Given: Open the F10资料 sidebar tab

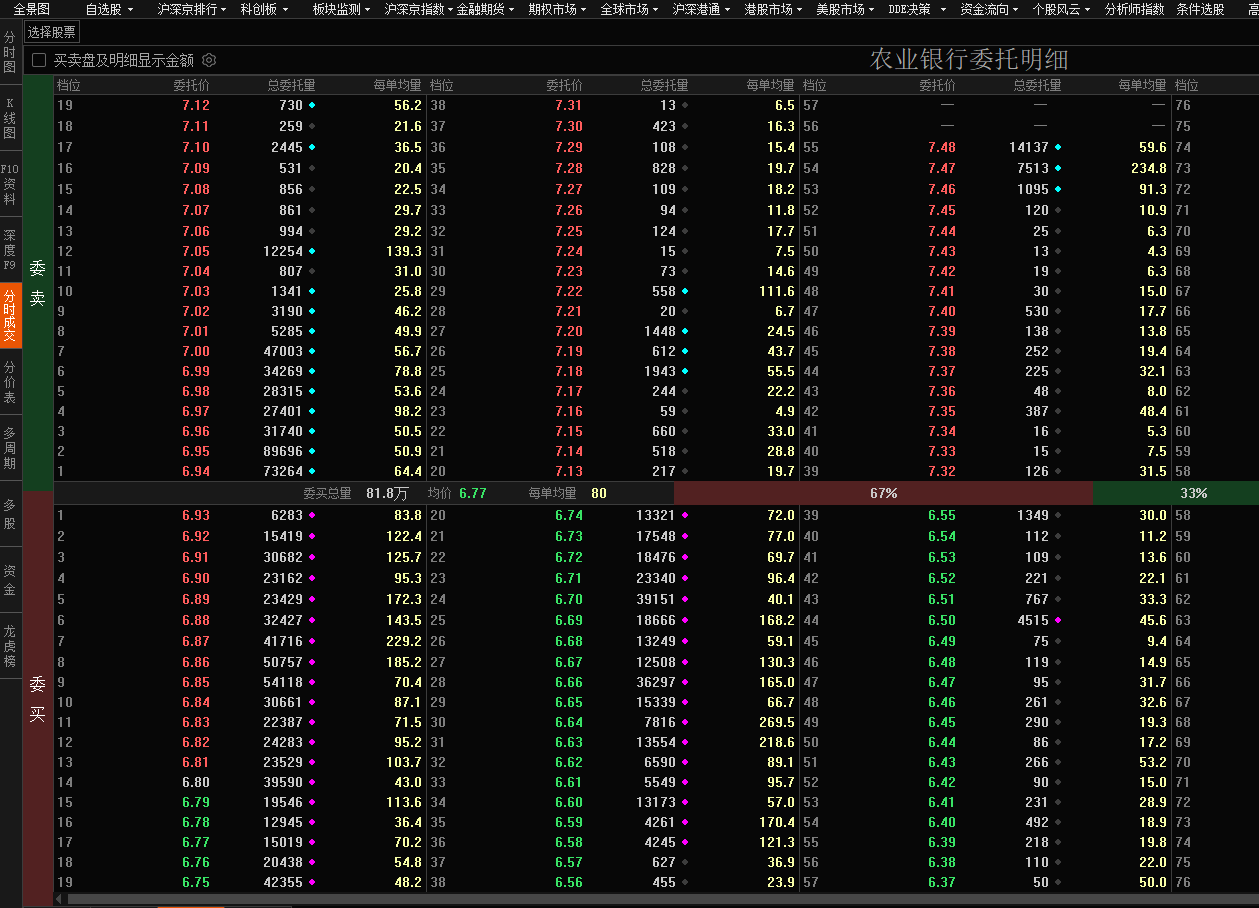Looking at the screenshot, I should 10,184.
